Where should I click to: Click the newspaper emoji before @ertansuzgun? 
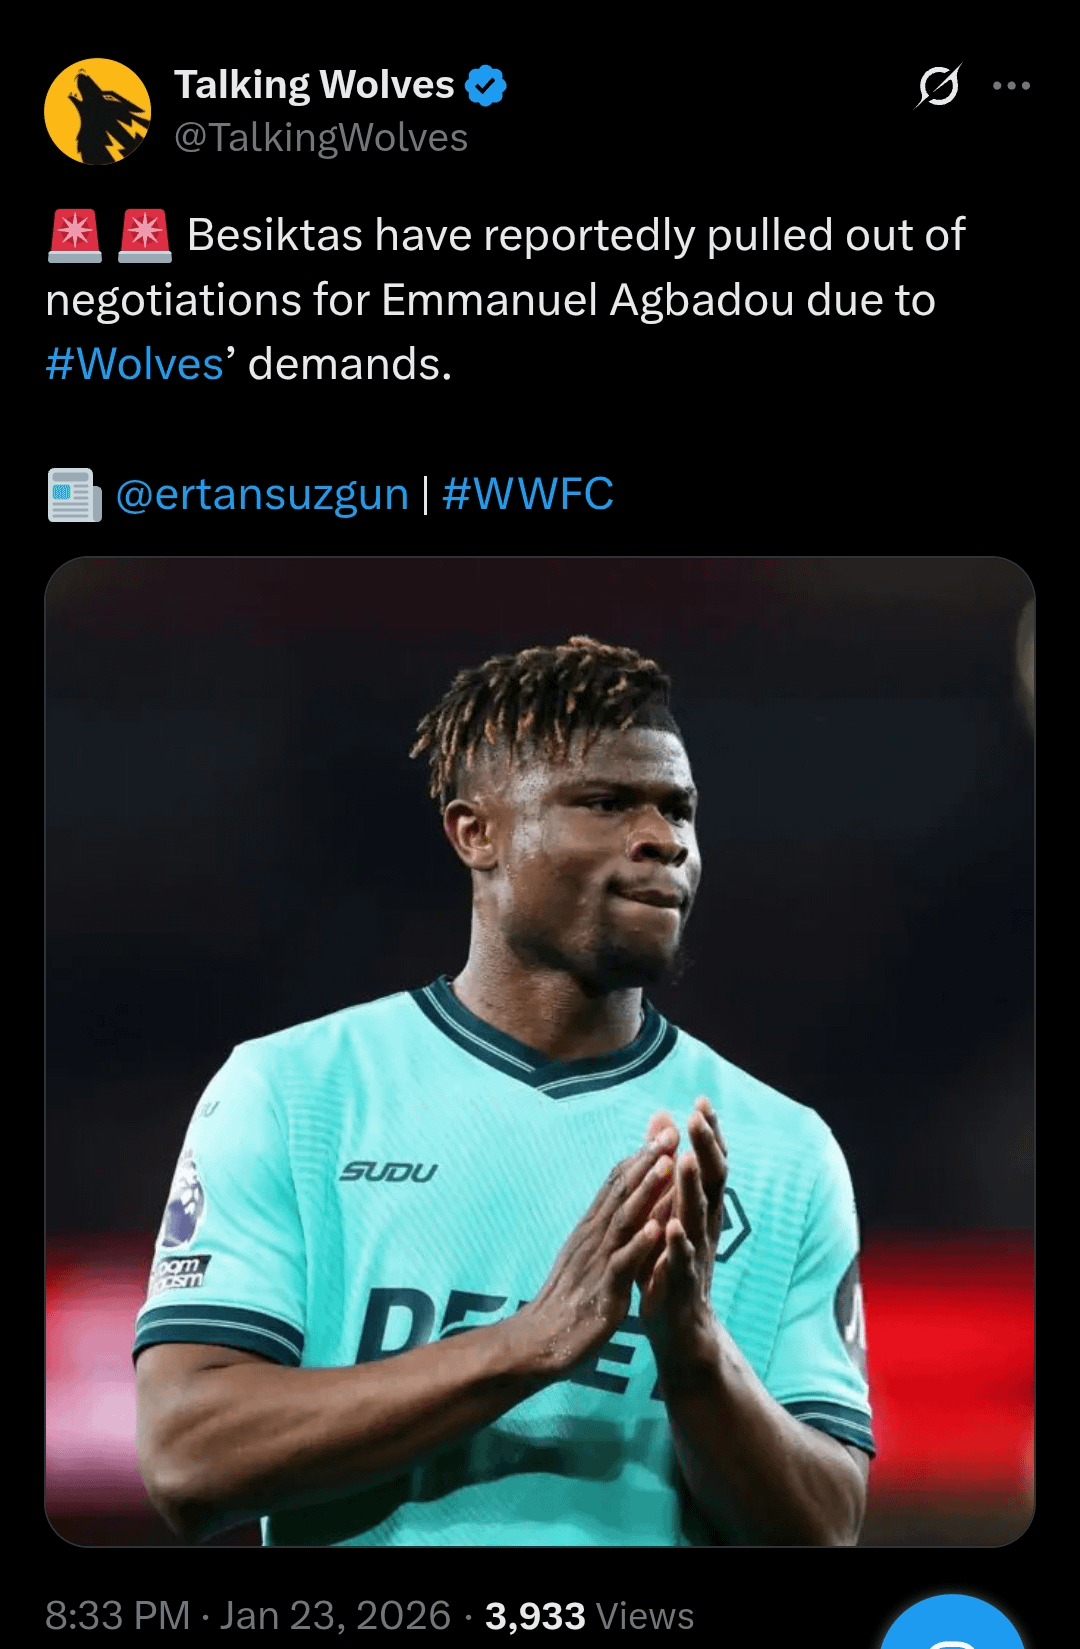(x=75, y=495)
